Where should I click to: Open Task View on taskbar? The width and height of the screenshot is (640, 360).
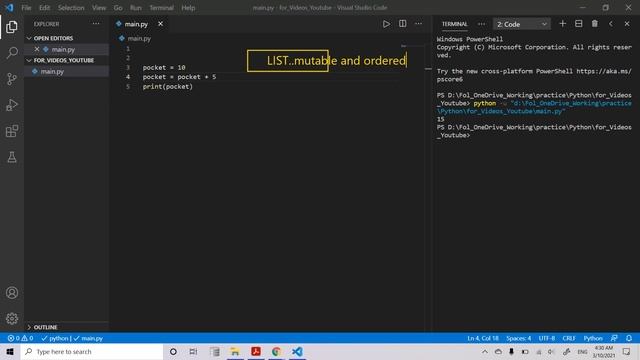tap(193, 351)
